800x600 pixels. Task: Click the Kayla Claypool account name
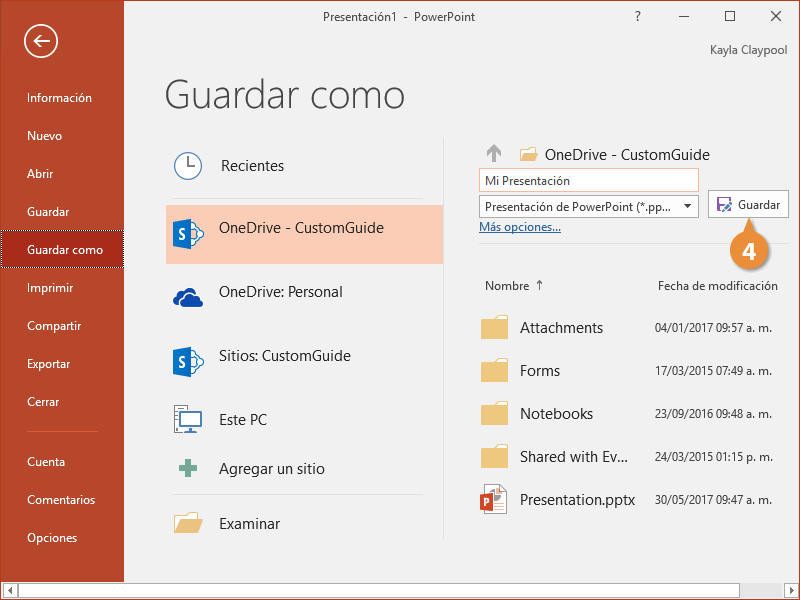pos(748,50)
